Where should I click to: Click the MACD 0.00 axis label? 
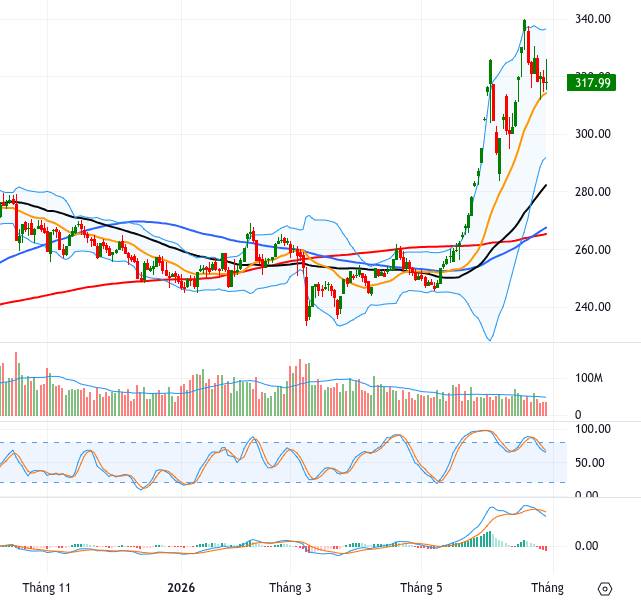[586, 546]
